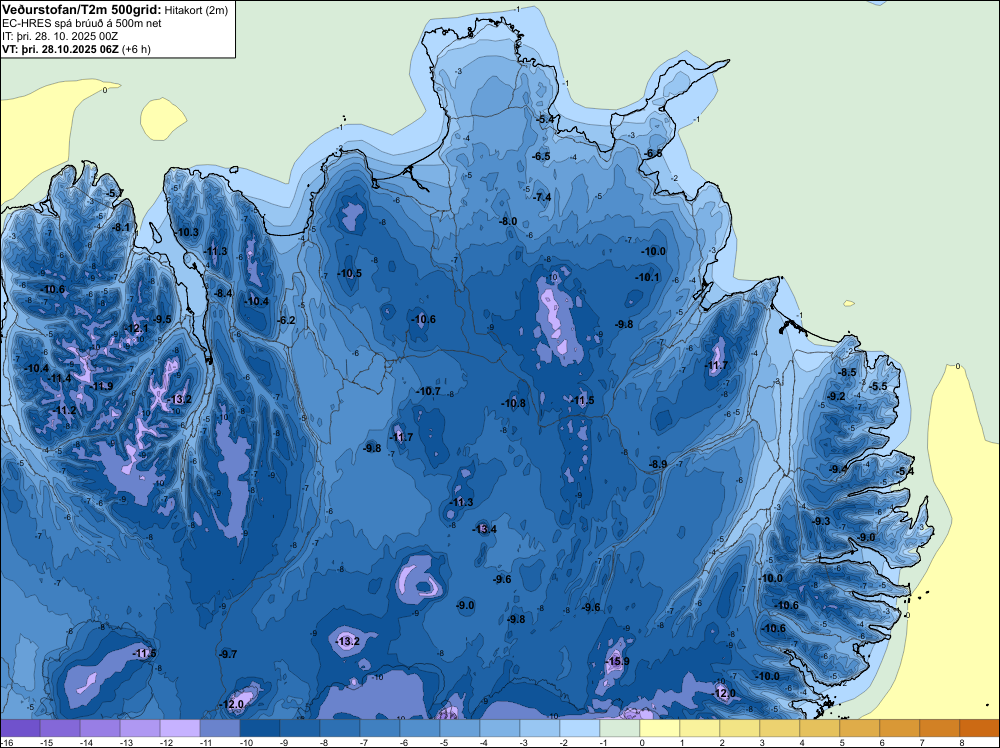Click the -10.5 temperature label
This screenshot has width=1000, height=748.
pos(349,273)
